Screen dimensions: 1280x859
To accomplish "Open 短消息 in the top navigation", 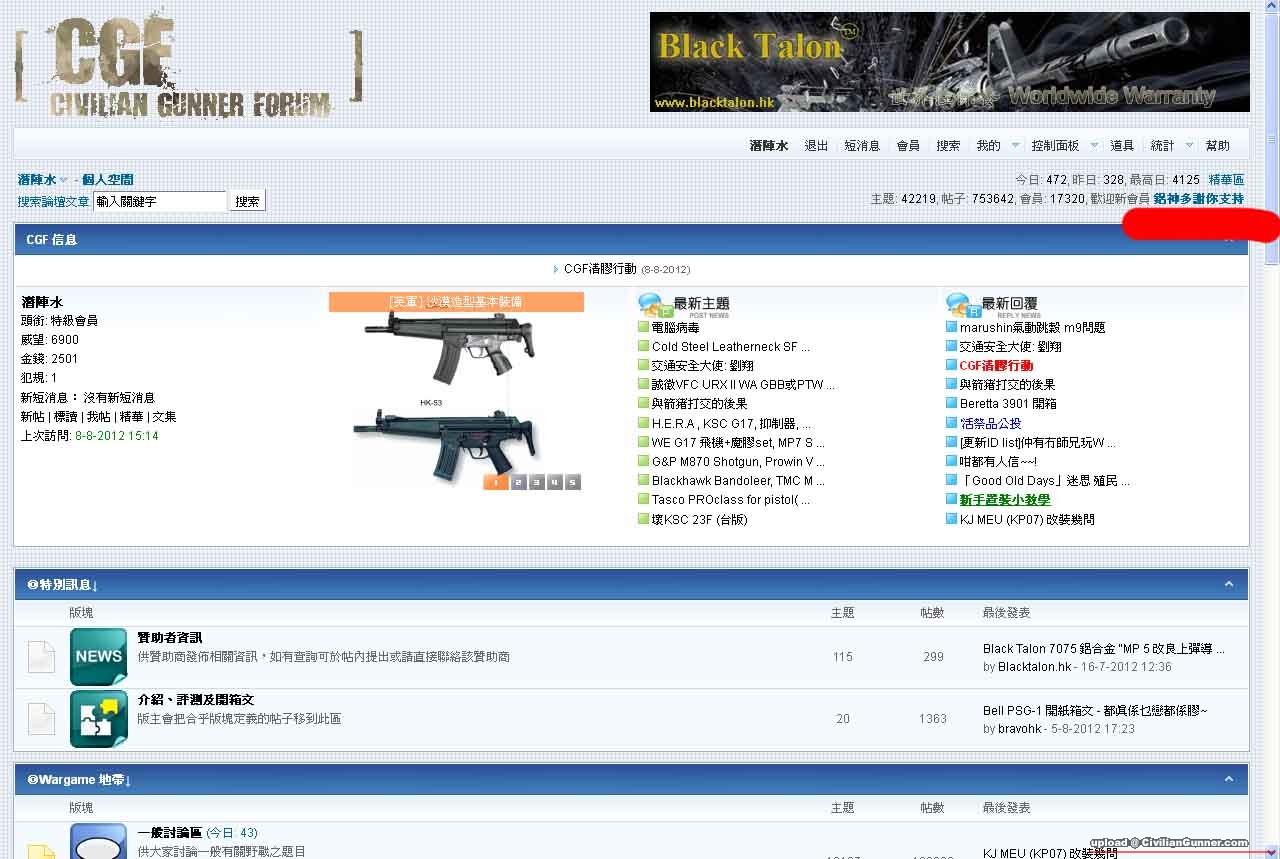I will pos(861,146).
